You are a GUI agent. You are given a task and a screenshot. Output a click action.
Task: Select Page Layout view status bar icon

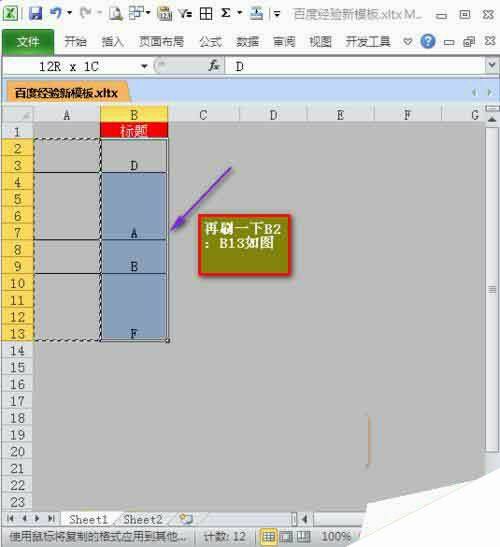point(286,537)
